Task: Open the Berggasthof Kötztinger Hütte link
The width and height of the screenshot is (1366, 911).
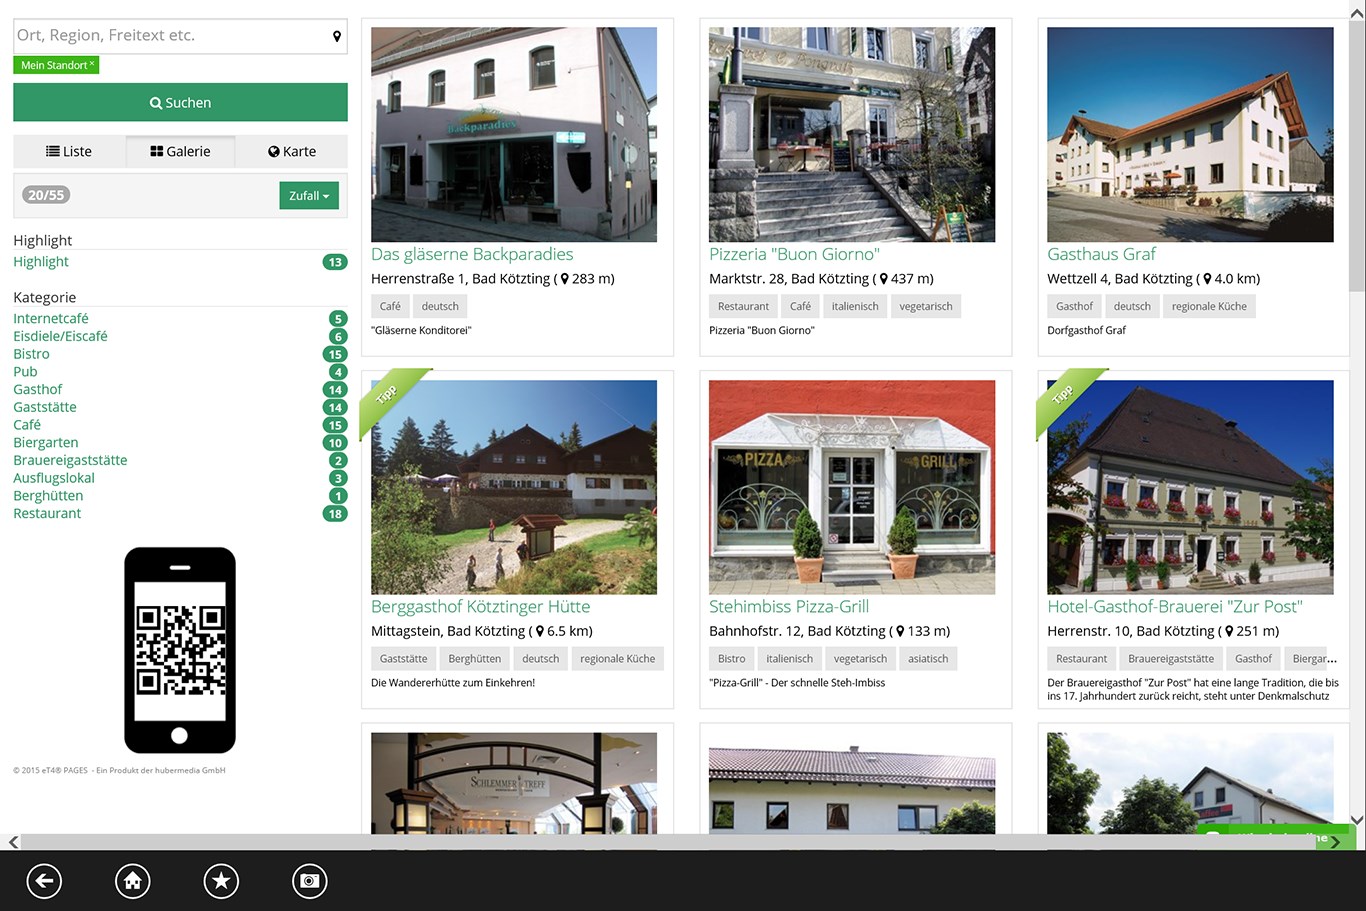Action: click(480, 607)
